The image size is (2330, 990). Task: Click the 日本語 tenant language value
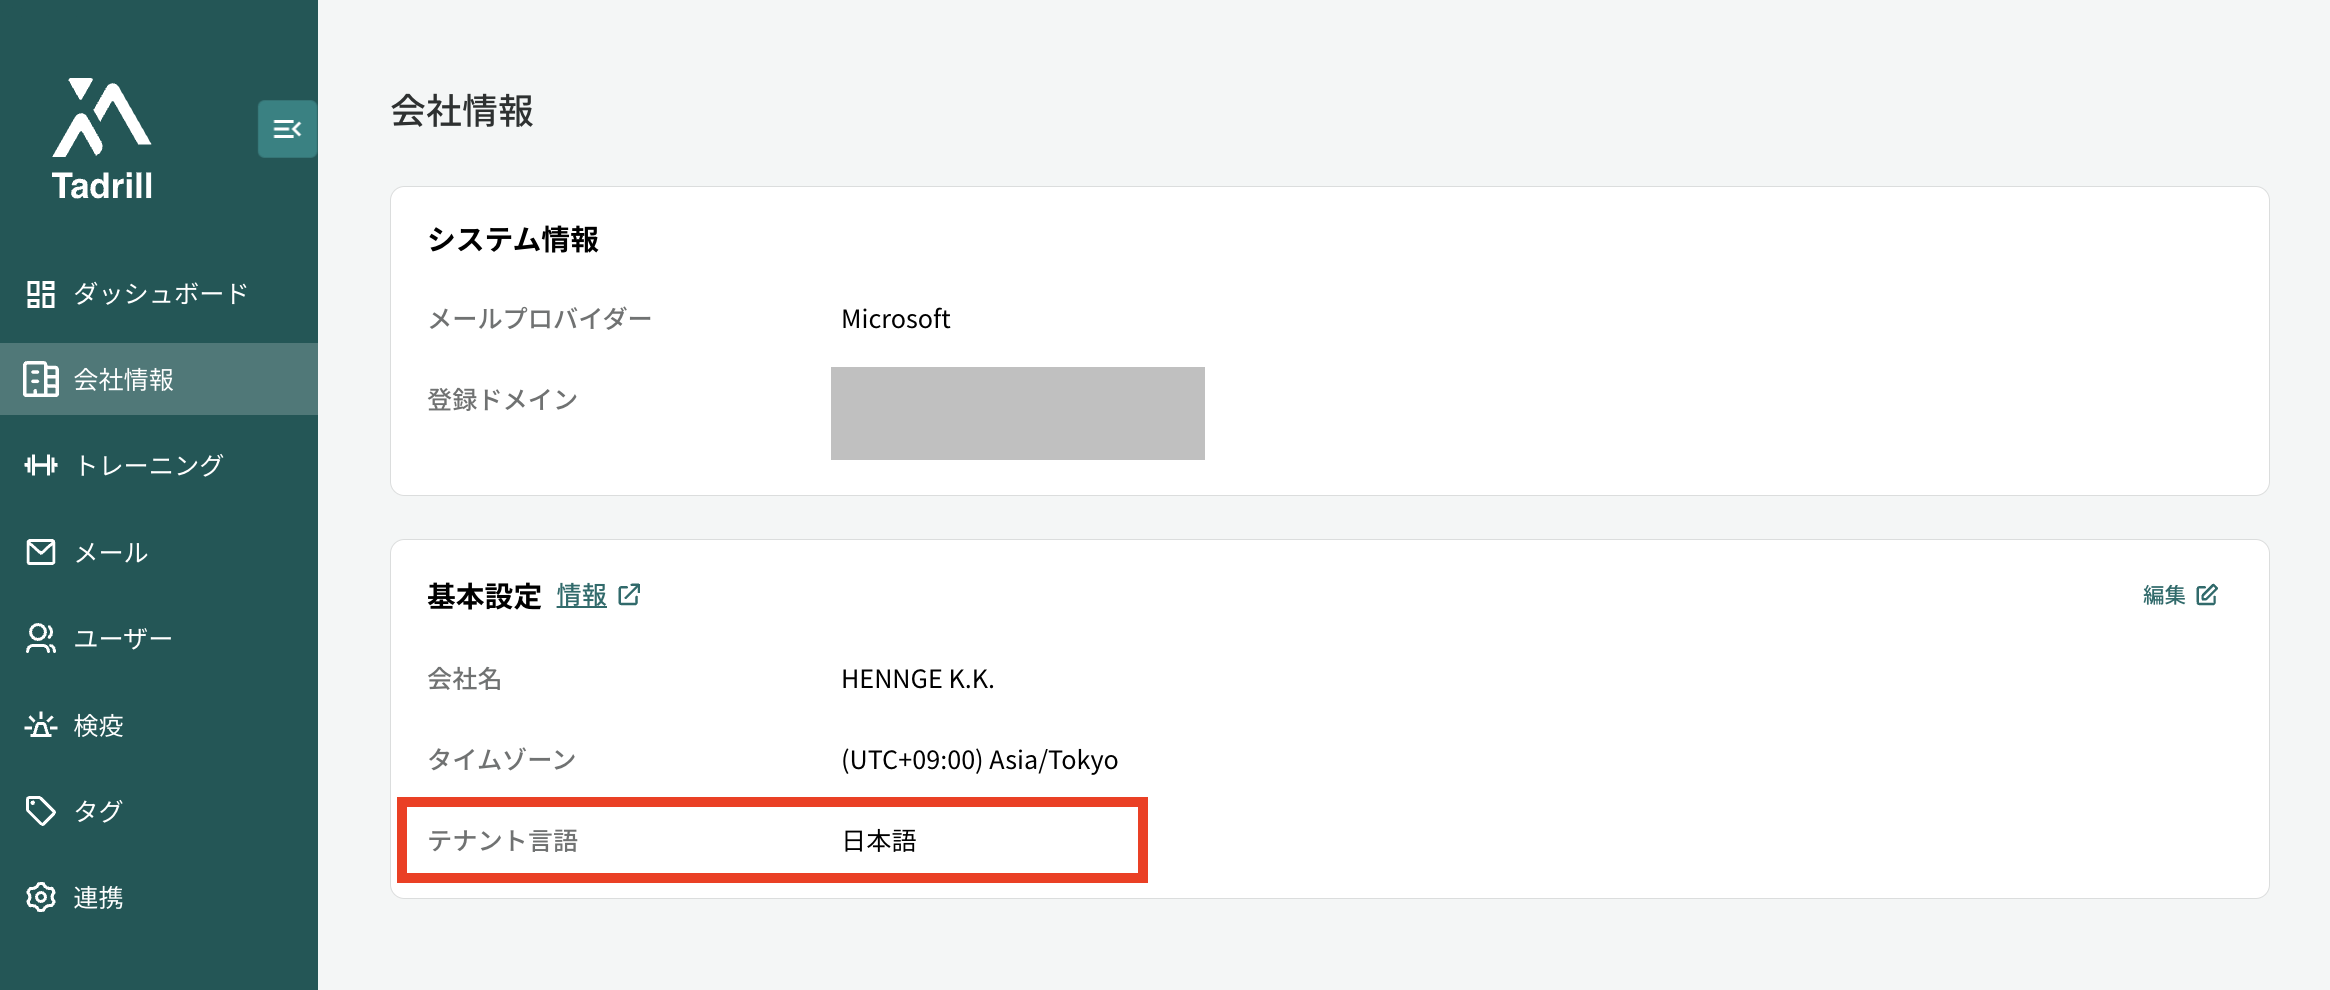[879, 841]
